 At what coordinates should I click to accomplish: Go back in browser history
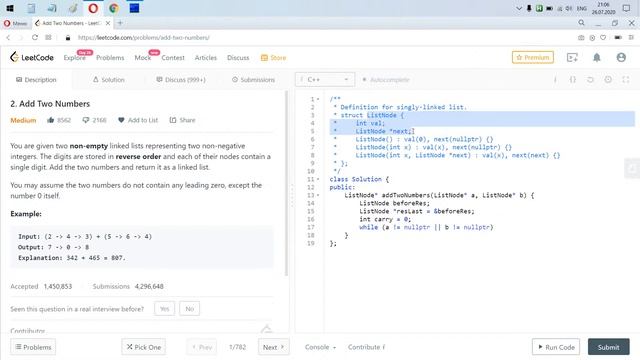pos(8,38)
